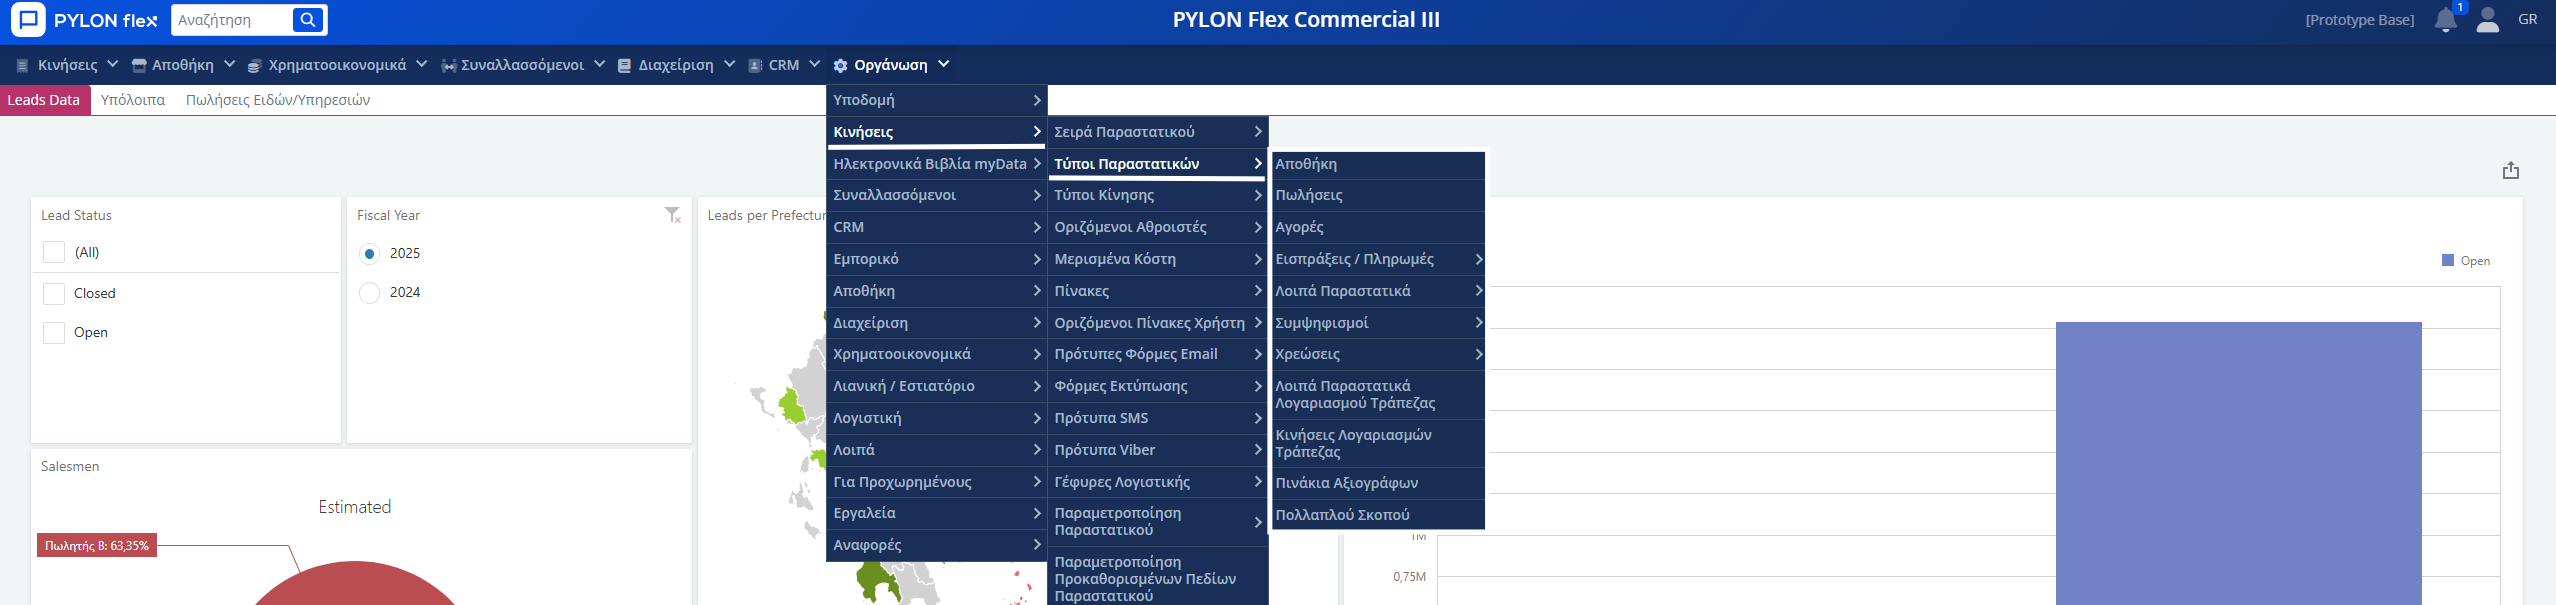Click the CRM card icon
Viewport: 2556px width, 605px height.
(755, 65)
